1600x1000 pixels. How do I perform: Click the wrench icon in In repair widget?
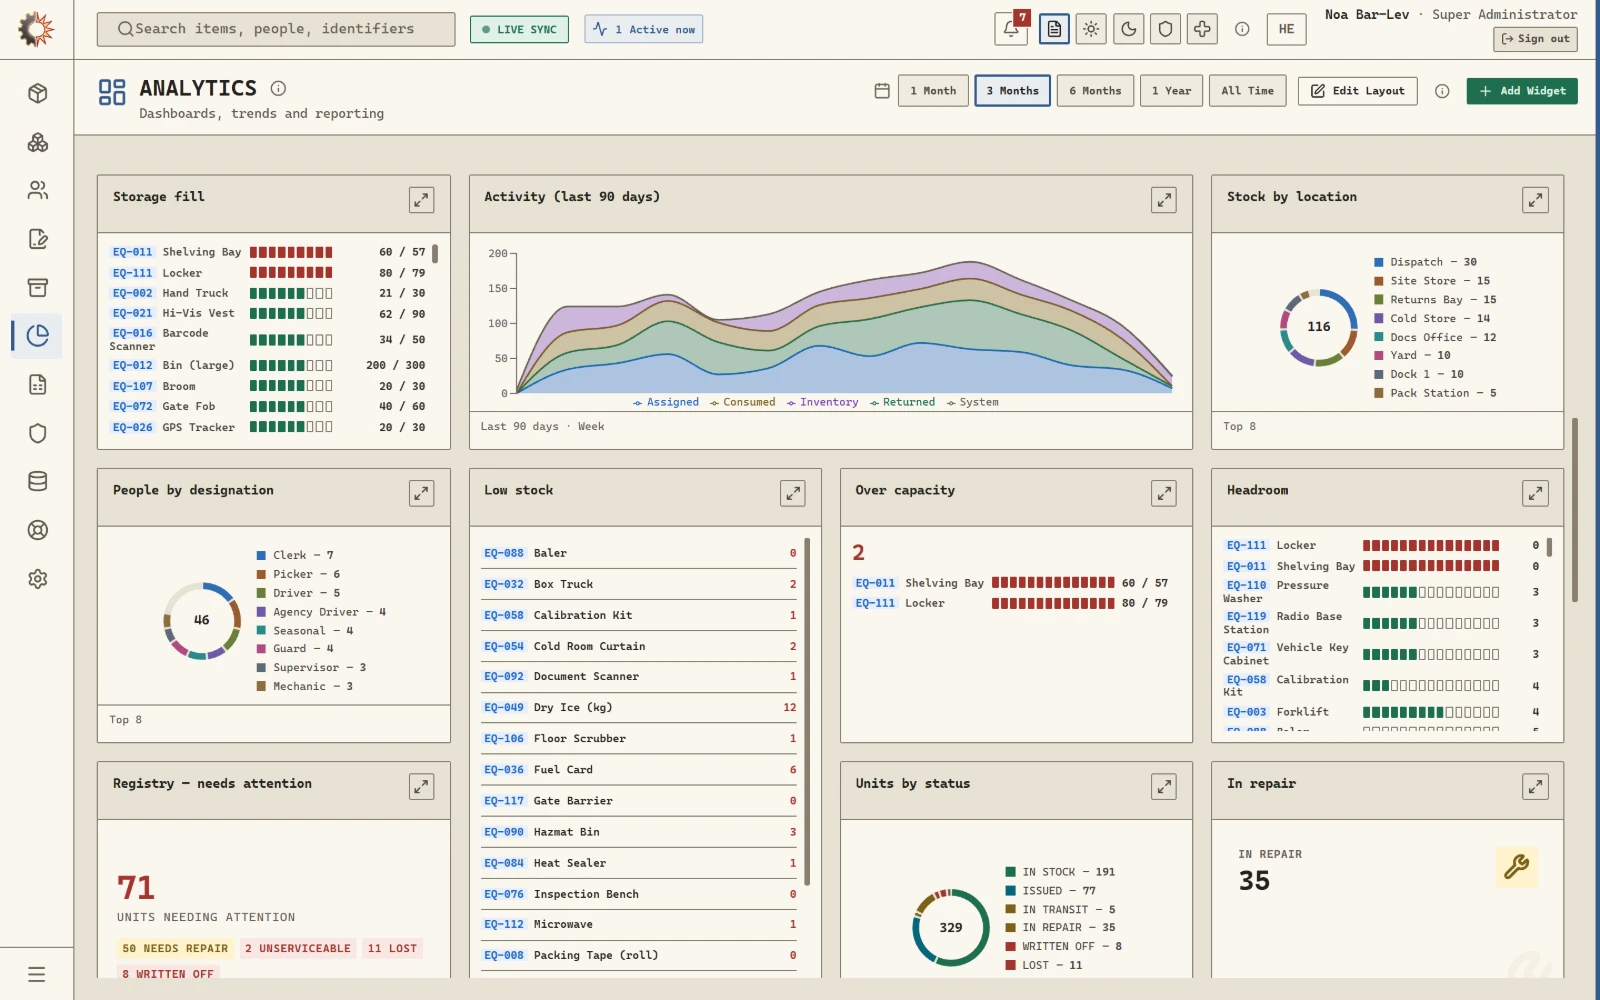point(1516,867)
